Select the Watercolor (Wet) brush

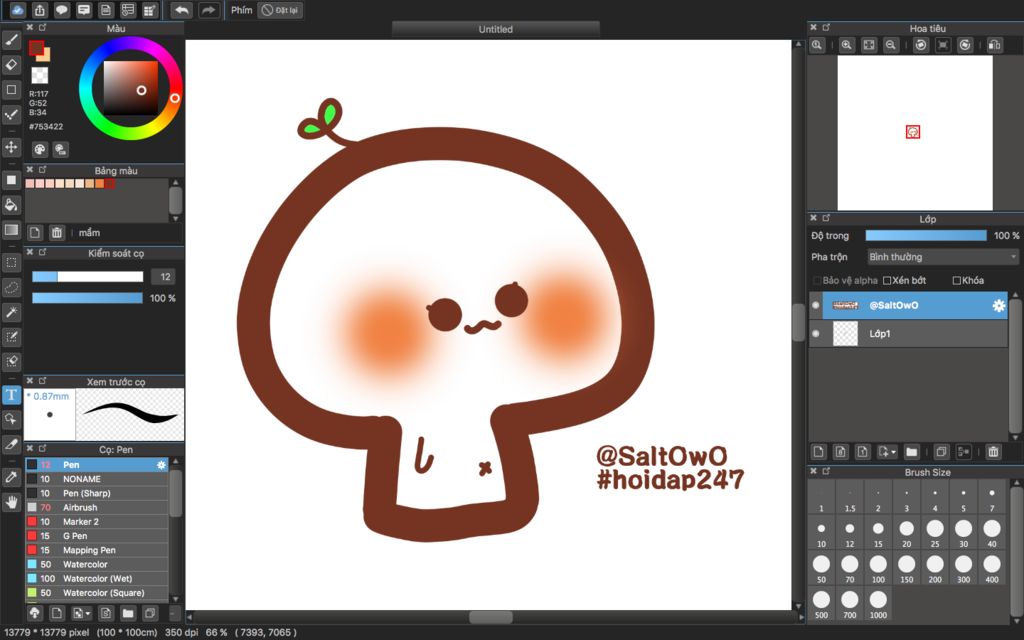97,579
